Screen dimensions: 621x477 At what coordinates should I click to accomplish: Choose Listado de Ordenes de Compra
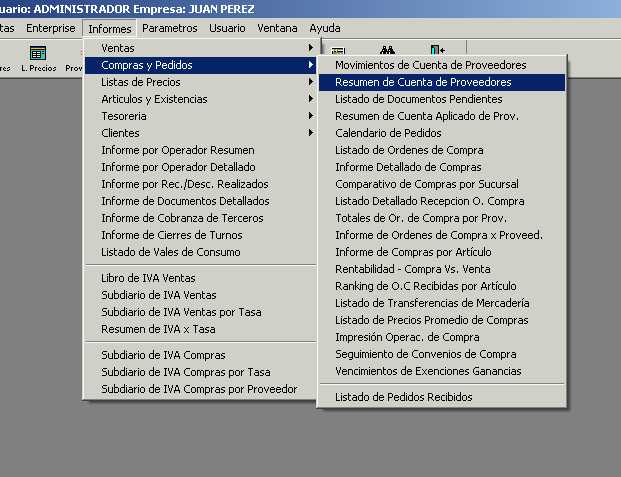[x=442, y=150]
